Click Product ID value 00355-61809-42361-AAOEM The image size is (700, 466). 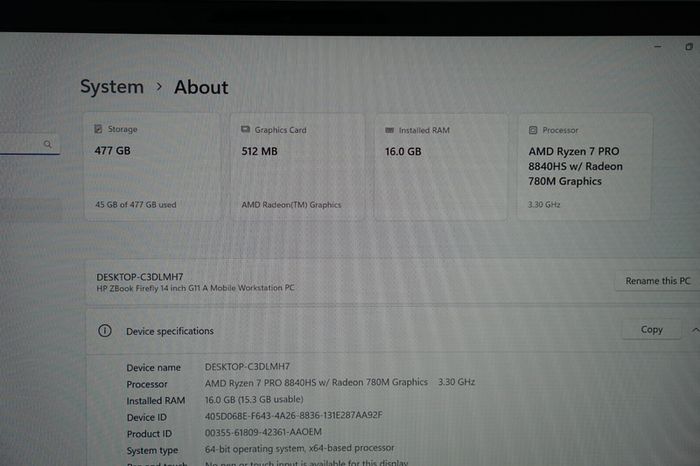click(x=263, y=432)
